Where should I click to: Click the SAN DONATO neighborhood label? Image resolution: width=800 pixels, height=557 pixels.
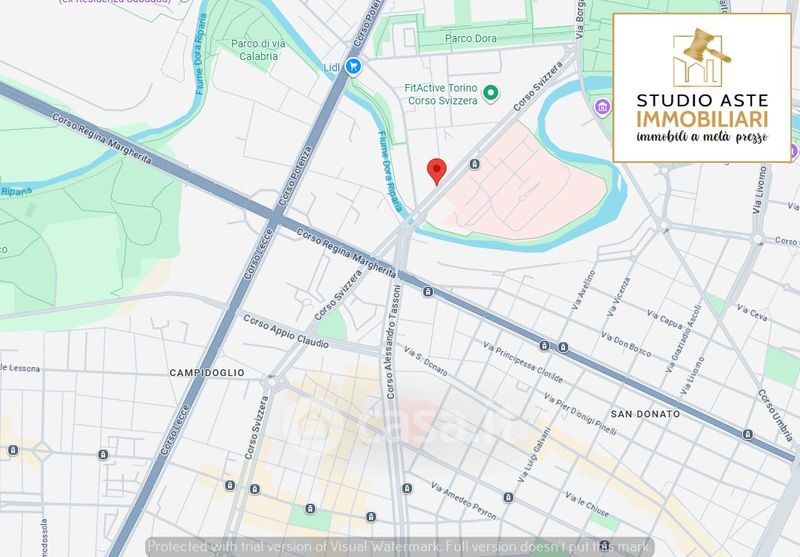[x=645, y=413]
